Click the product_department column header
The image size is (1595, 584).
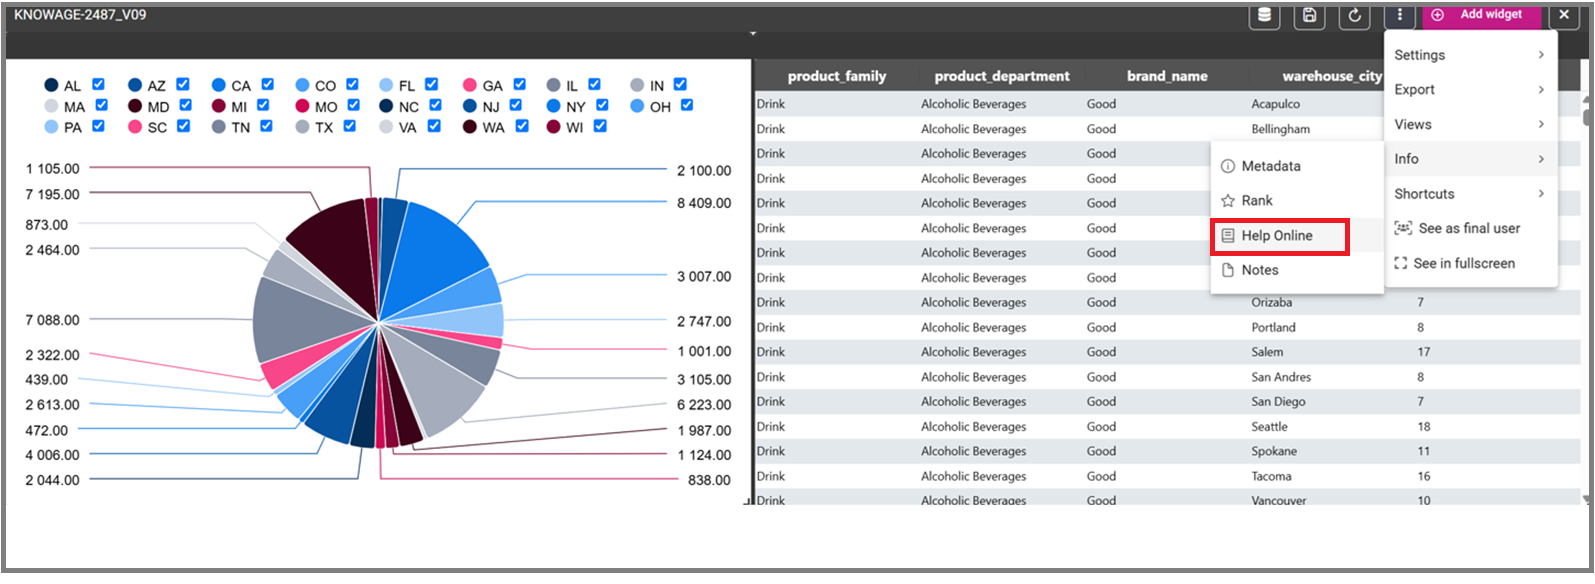pos(1001,76)
